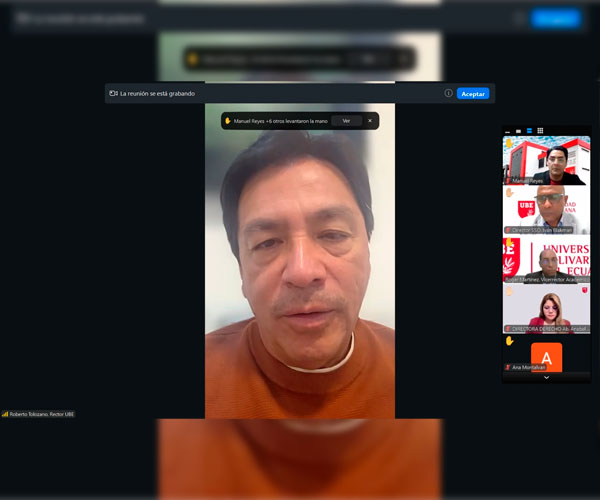The image size is (600, 500).
Task: Click the blurred blue button at top right
Action: pyautogui.click(x=555, y=18)
